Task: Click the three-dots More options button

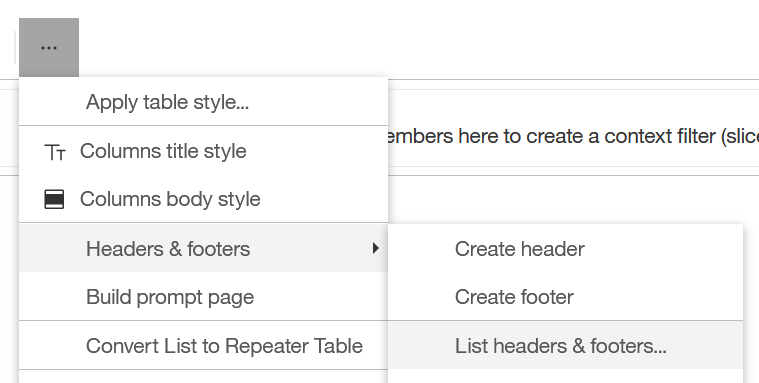Action: (x=49, y=47)
